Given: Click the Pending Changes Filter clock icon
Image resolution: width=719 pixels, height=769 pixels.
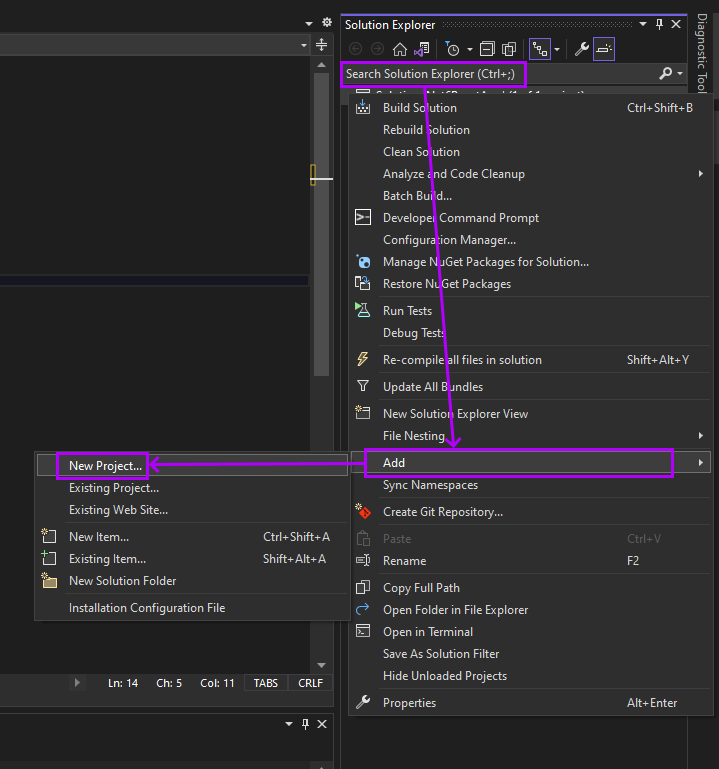Looking at the screenshot, I should 452,49.
